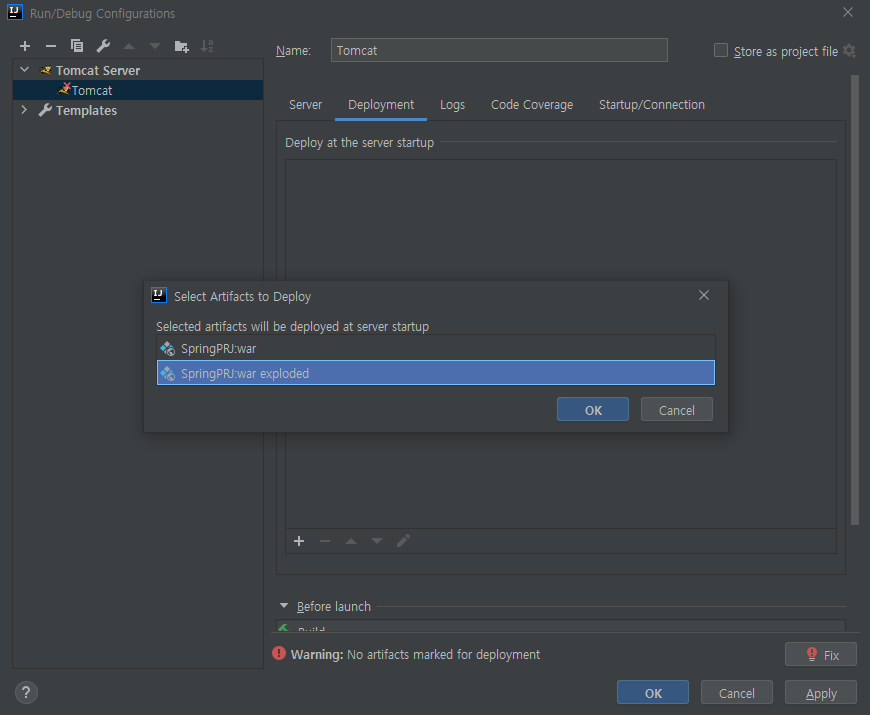Image resolution: width=870 pixels, height=715 pixels.
Task: Switch to the Server tab
Action: pyautogui.click(x=305, y=104)
